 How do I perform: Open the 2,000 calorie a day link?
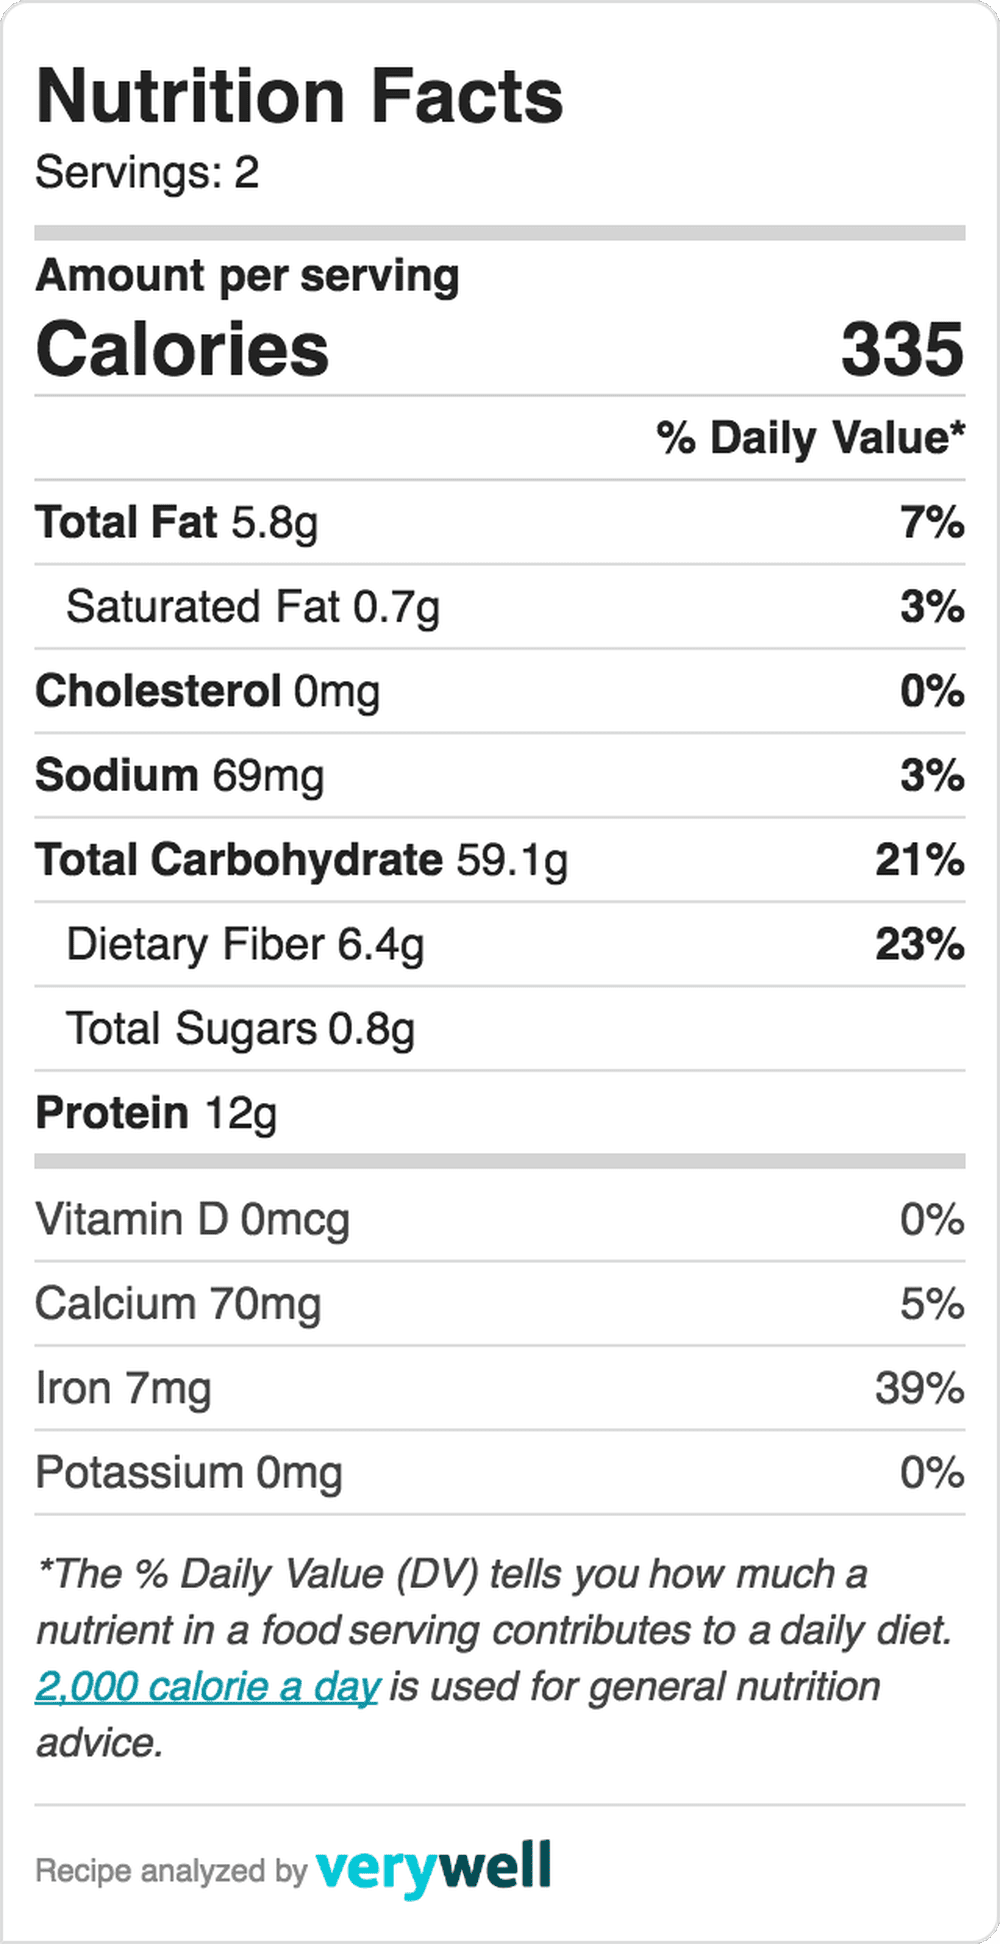207,1687
